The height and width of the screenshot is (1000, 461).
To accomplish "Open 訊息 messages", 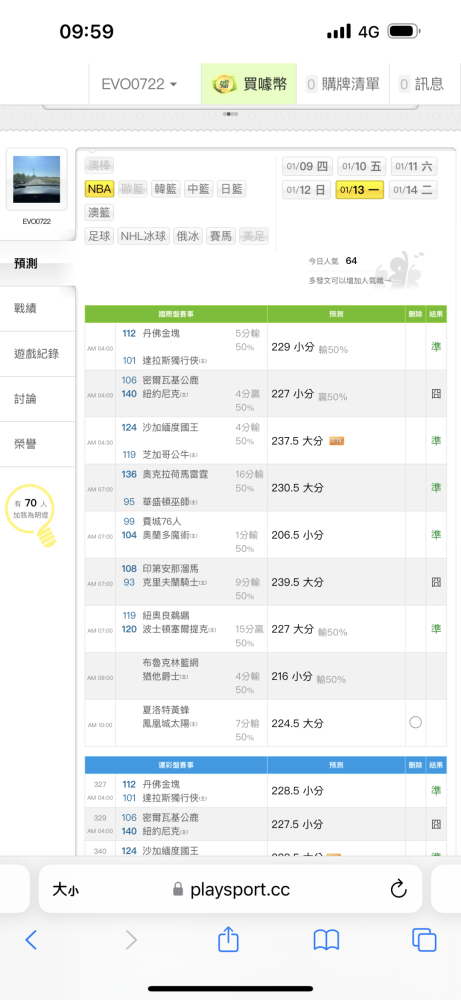I will tap(421, 84).
